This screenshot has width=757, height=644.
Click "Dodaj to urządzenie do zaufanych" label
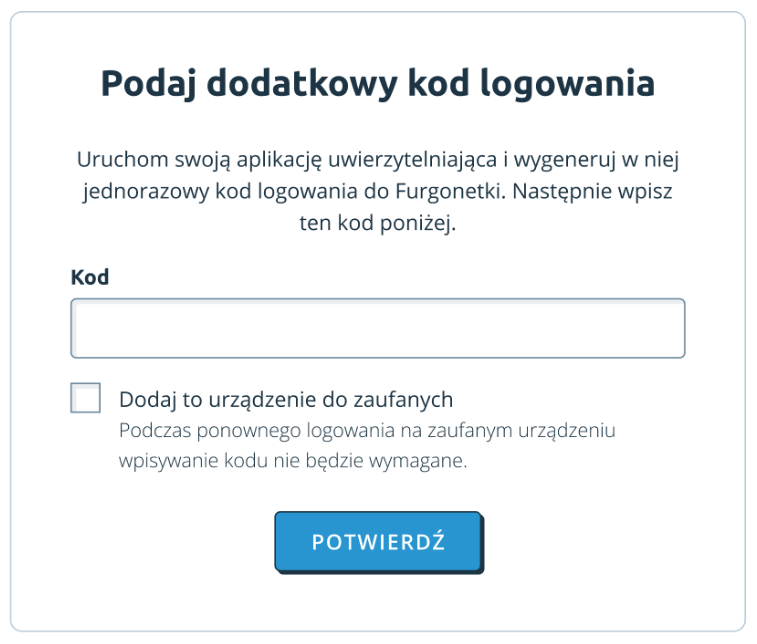(286, 400)
